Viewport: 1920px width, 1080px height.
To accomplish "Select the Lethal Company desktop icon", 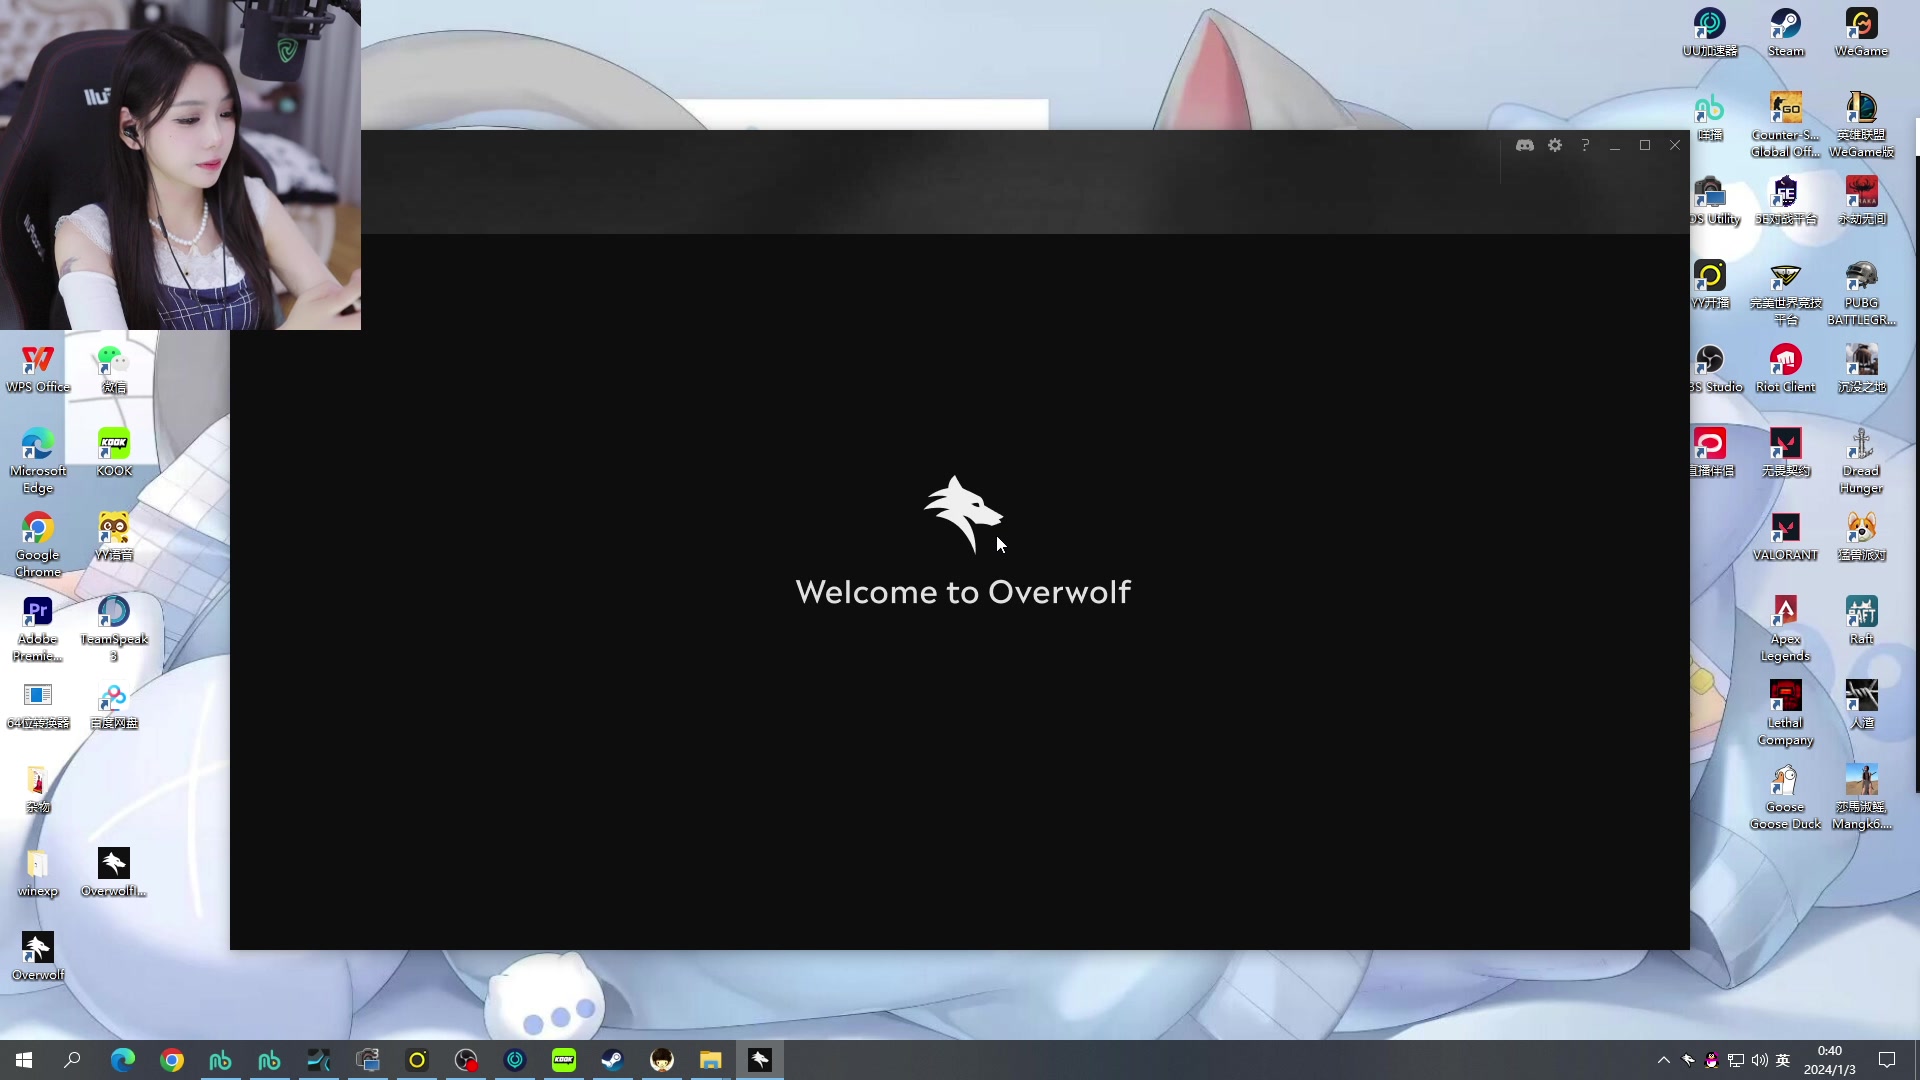I will click(x=1786, y=712).
